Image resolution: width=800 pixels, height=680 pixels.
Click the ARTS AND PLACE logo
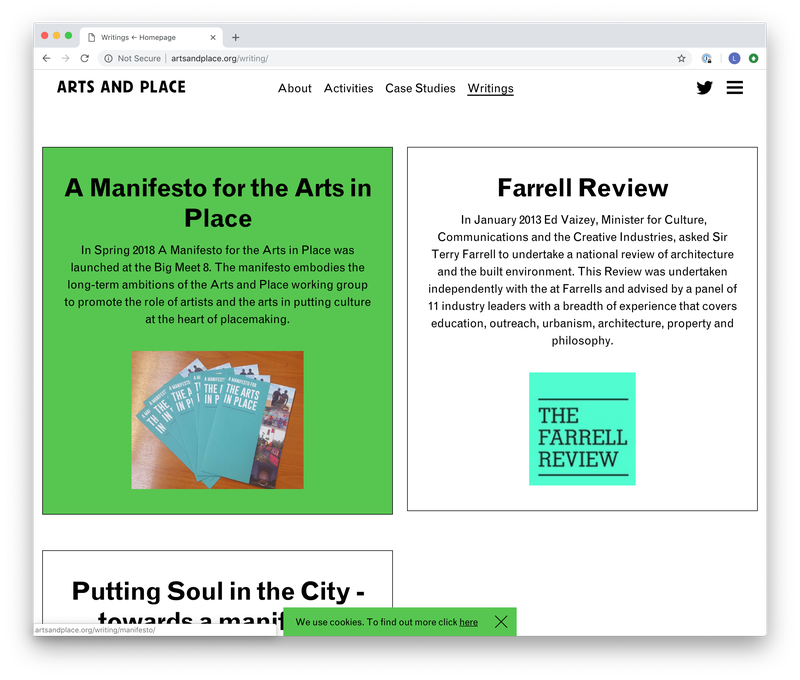point(121,87)
